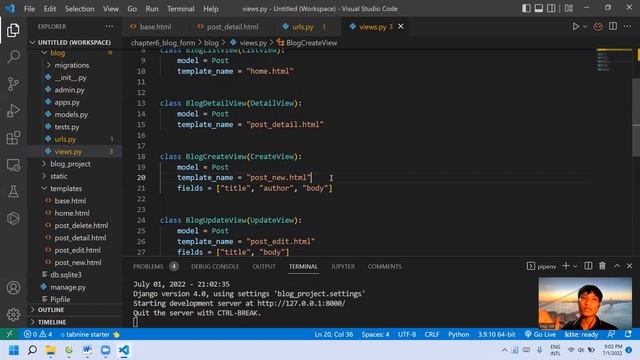
Task: Collapse the UNTITLED (WORKSPACE) section
Action: click(74, 42)
